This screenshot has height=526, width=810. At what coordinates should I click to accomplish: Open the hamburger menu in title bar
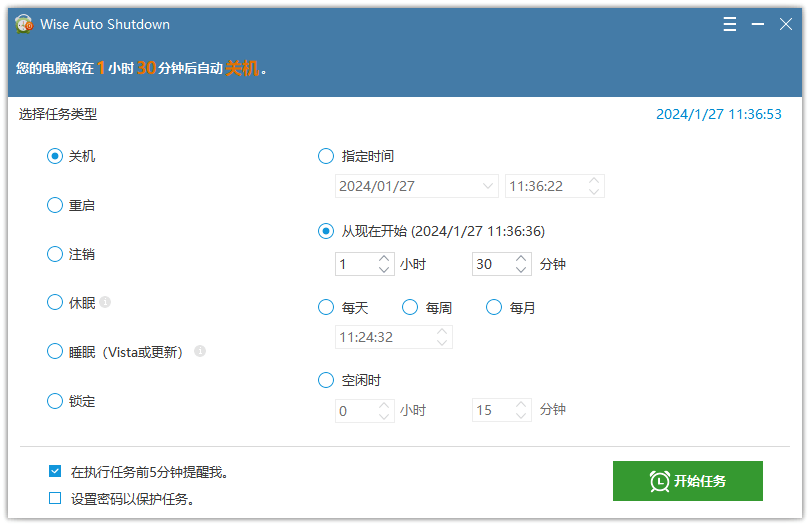pyautogui.click(x=729, y=24)
